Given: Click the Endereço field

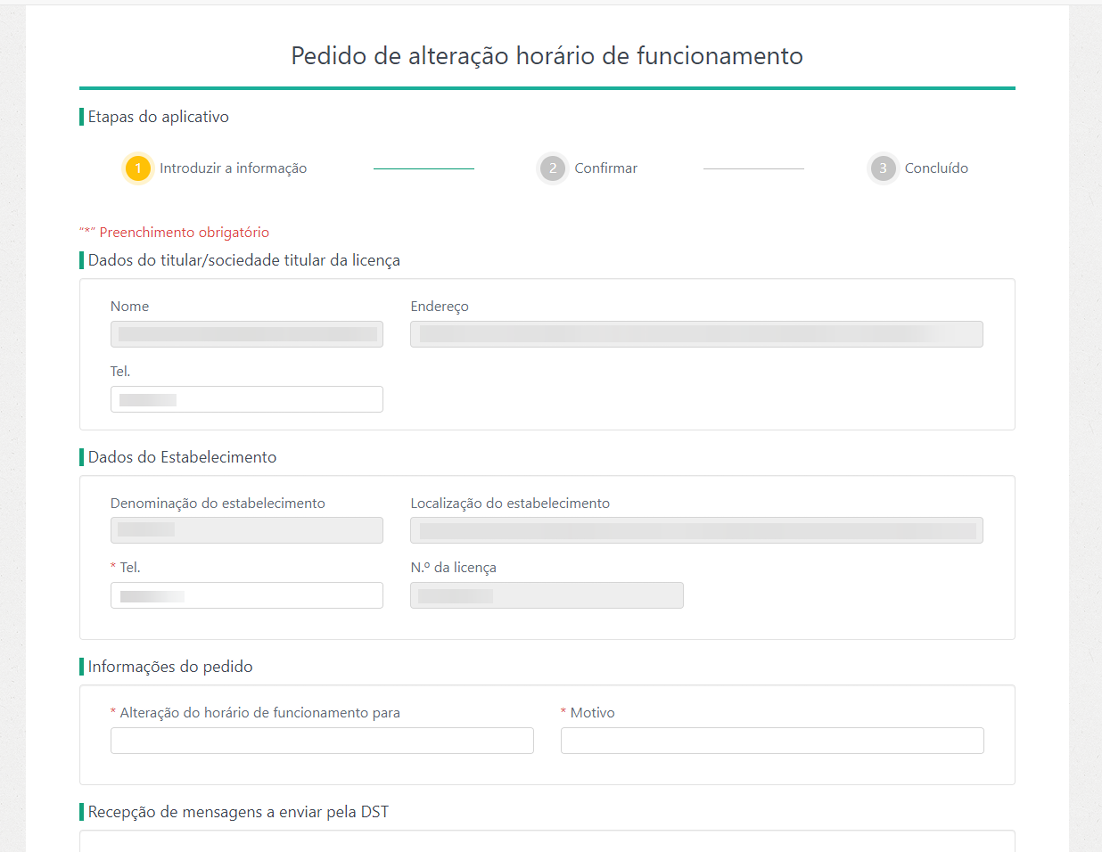Looking at the screenshot, I should pos(696,334).
